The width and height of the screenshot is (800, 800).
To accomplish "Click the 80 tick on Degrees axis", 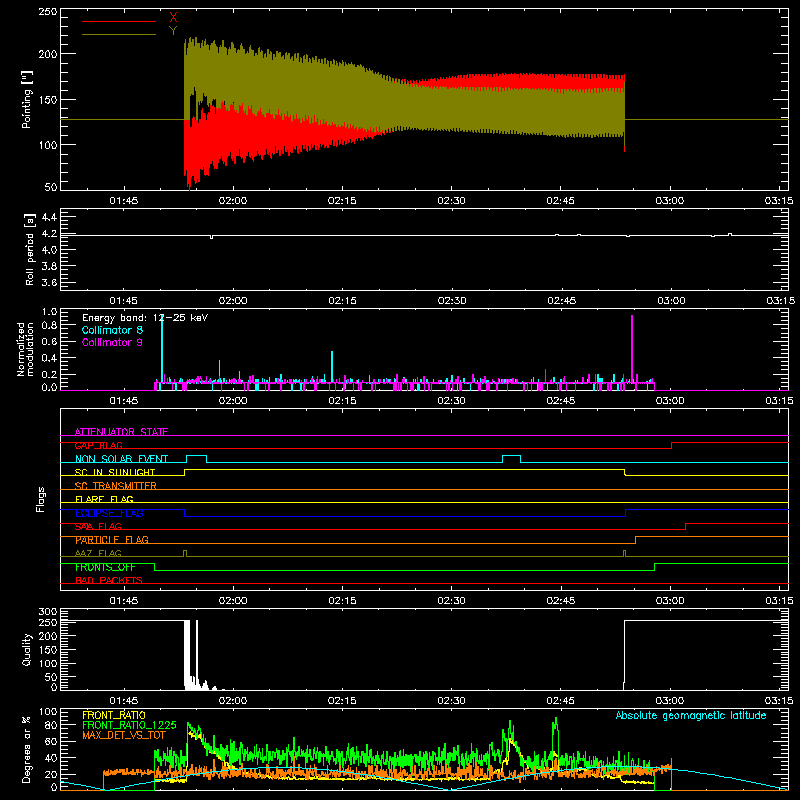I will click(52, 725).
